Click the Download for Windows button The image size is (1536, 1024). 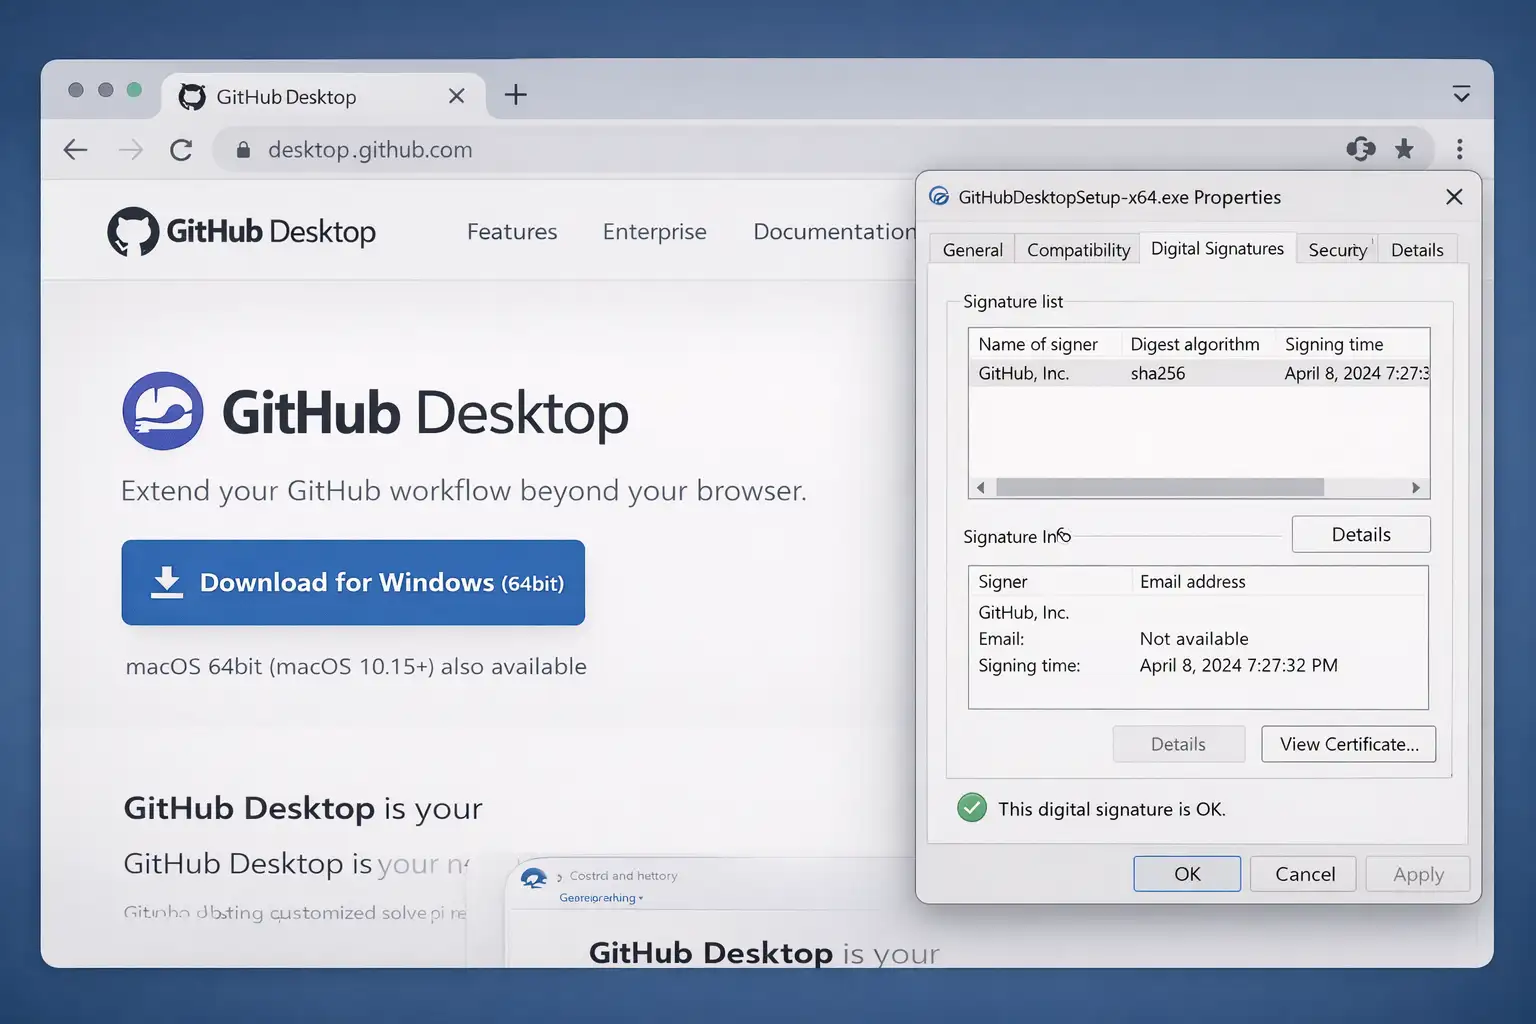pyautogui.click(x=353, y=582)
